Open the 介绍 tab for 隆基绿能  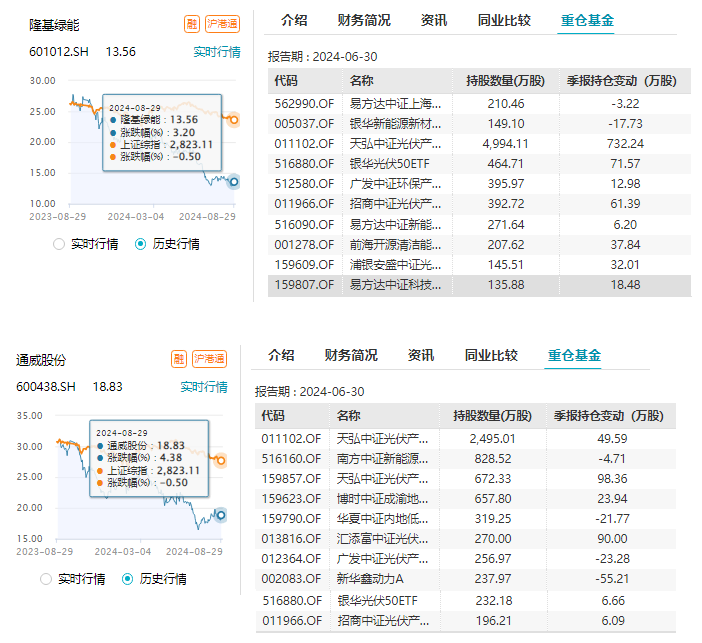tap(294, 20)
